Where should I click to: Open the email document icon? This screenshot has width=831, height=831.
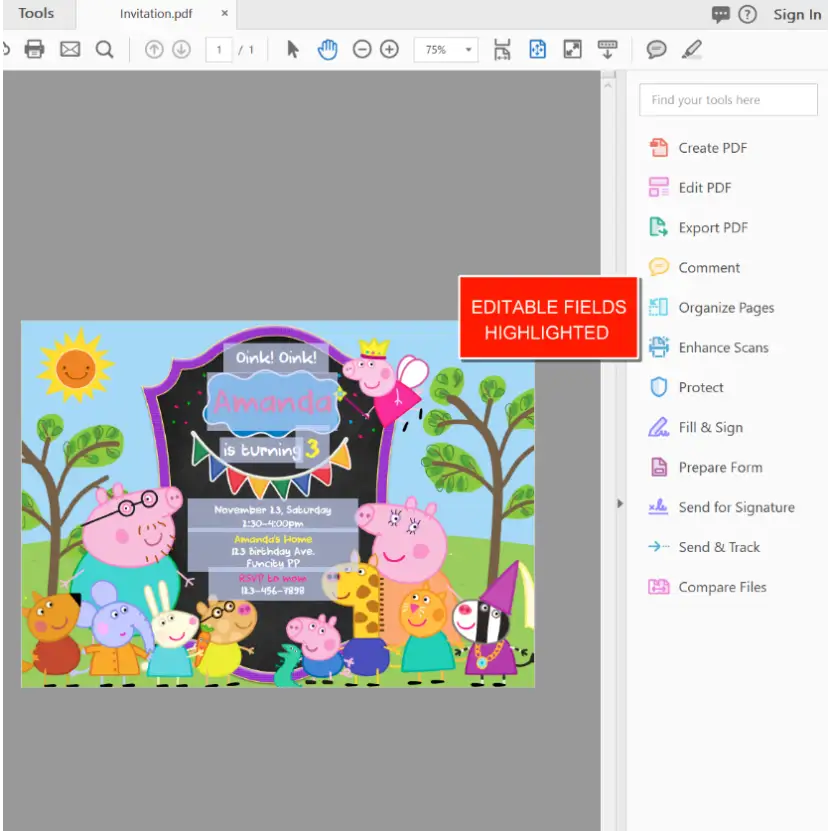coord(69,48)
